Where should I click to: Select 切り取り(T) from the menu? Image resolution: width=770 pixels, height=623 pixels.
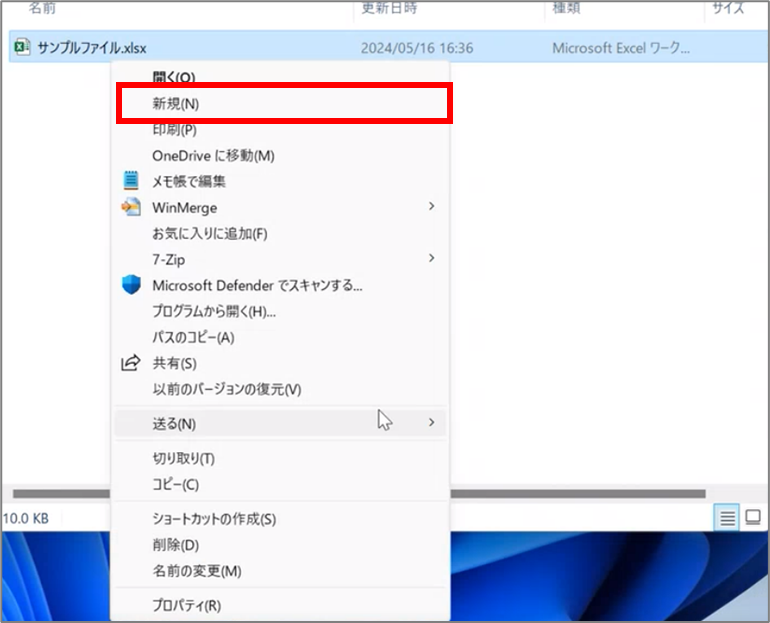coord(280,459)
